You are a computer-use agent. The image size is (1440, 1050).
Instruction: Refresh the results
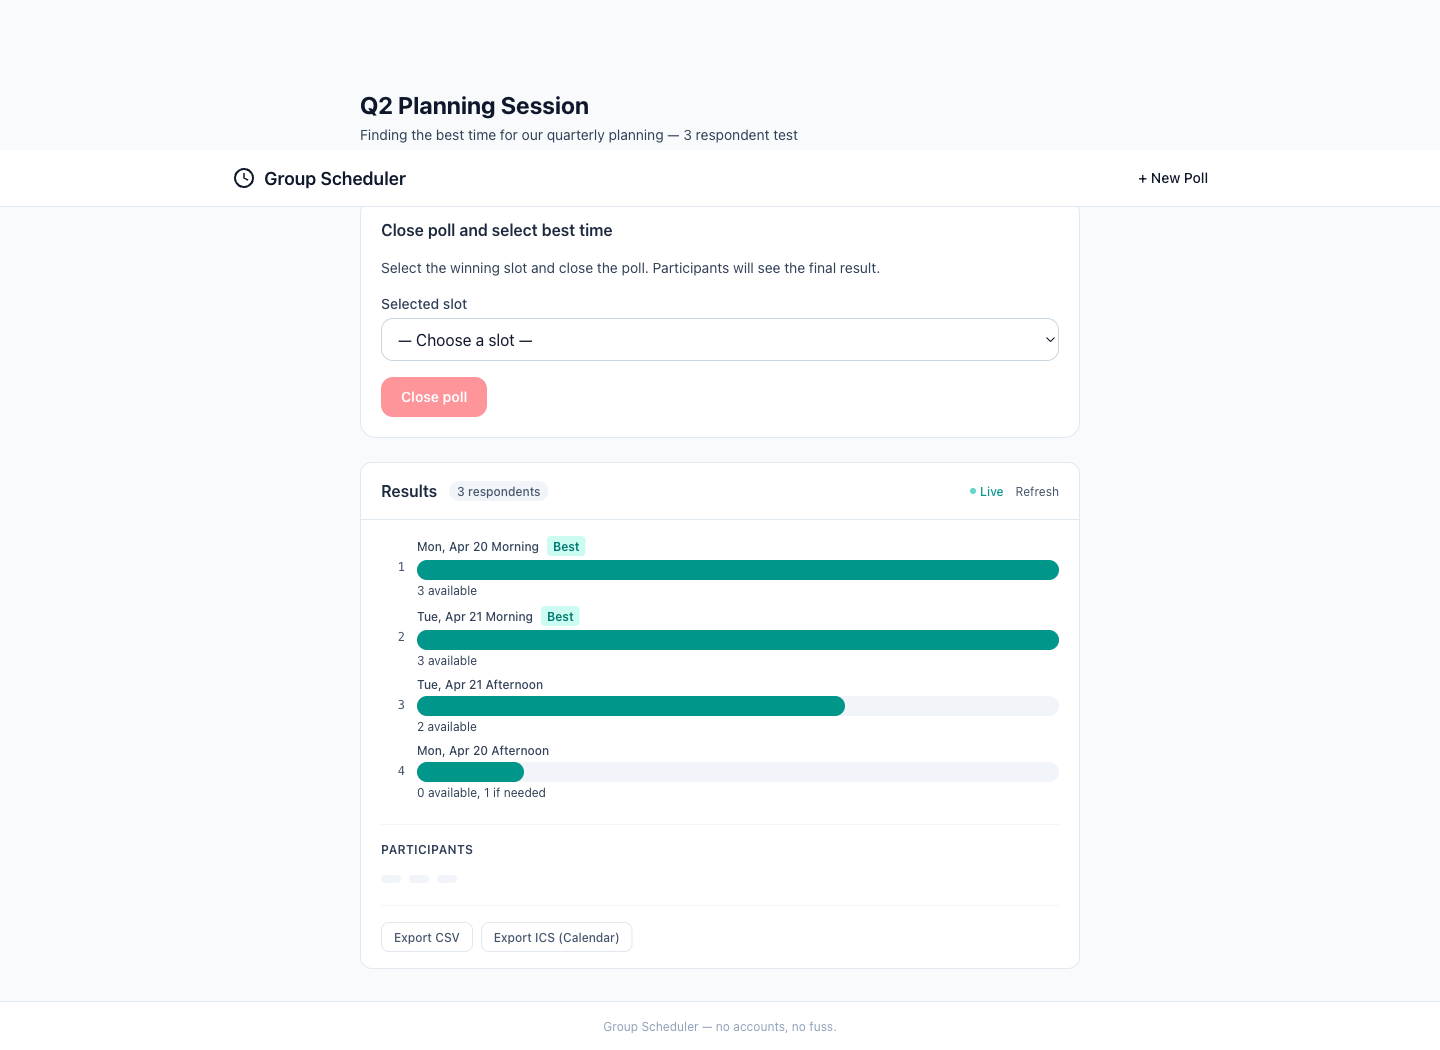coord(1037,492)
